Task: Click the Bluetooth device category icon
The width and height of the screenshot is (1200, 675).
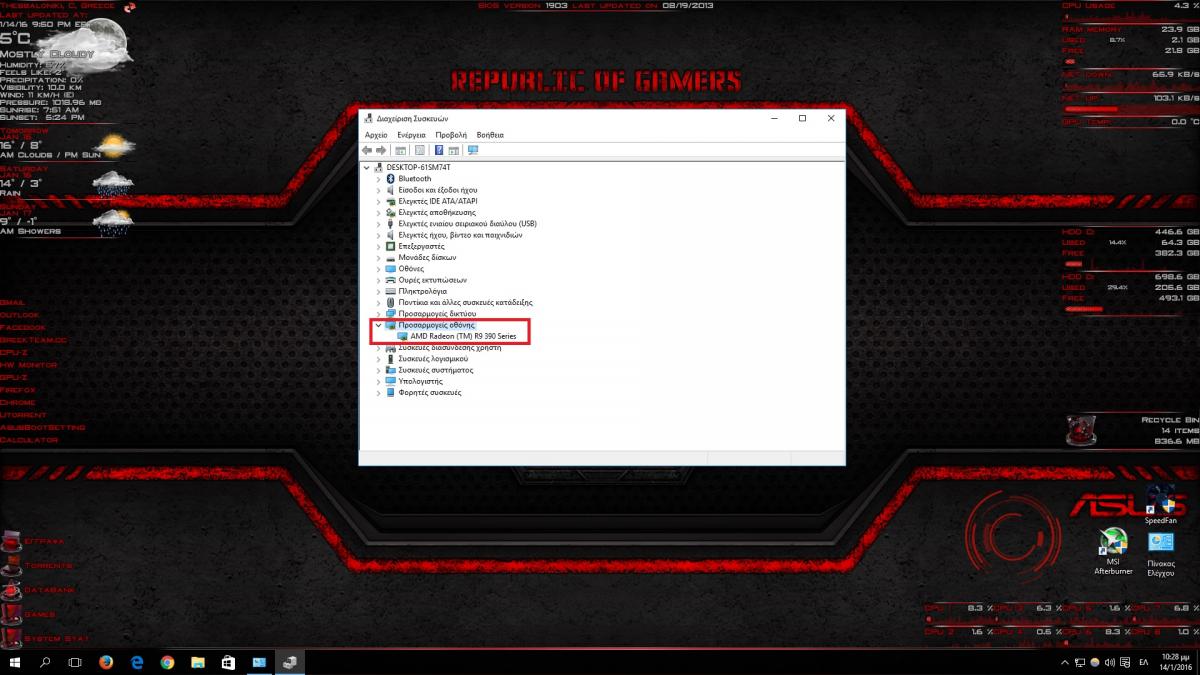Action: click(391, 178)
